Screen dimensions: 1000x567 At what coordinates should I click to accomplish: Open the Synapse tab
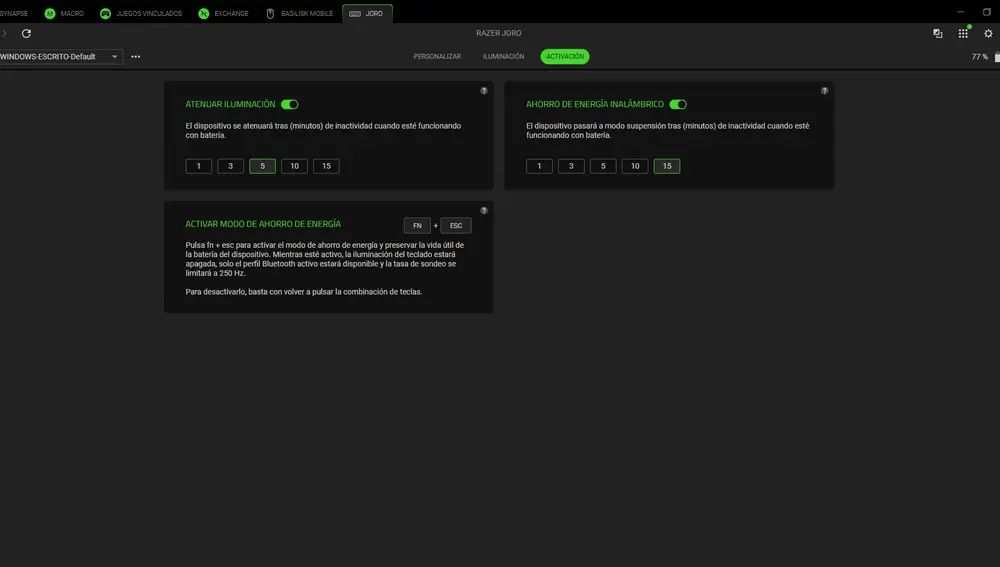click(13, 13)
